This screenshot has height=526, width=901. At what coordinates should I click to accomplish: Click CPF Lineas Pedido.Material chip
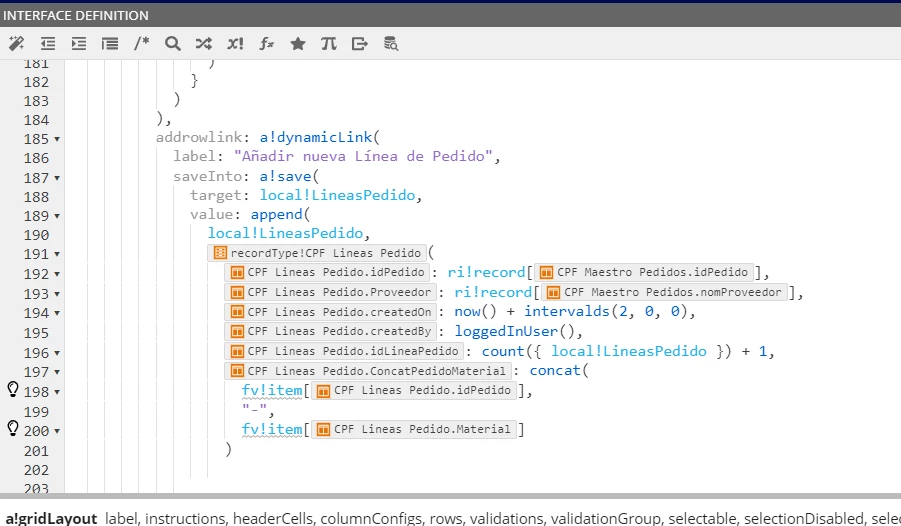tap(414, 429)
